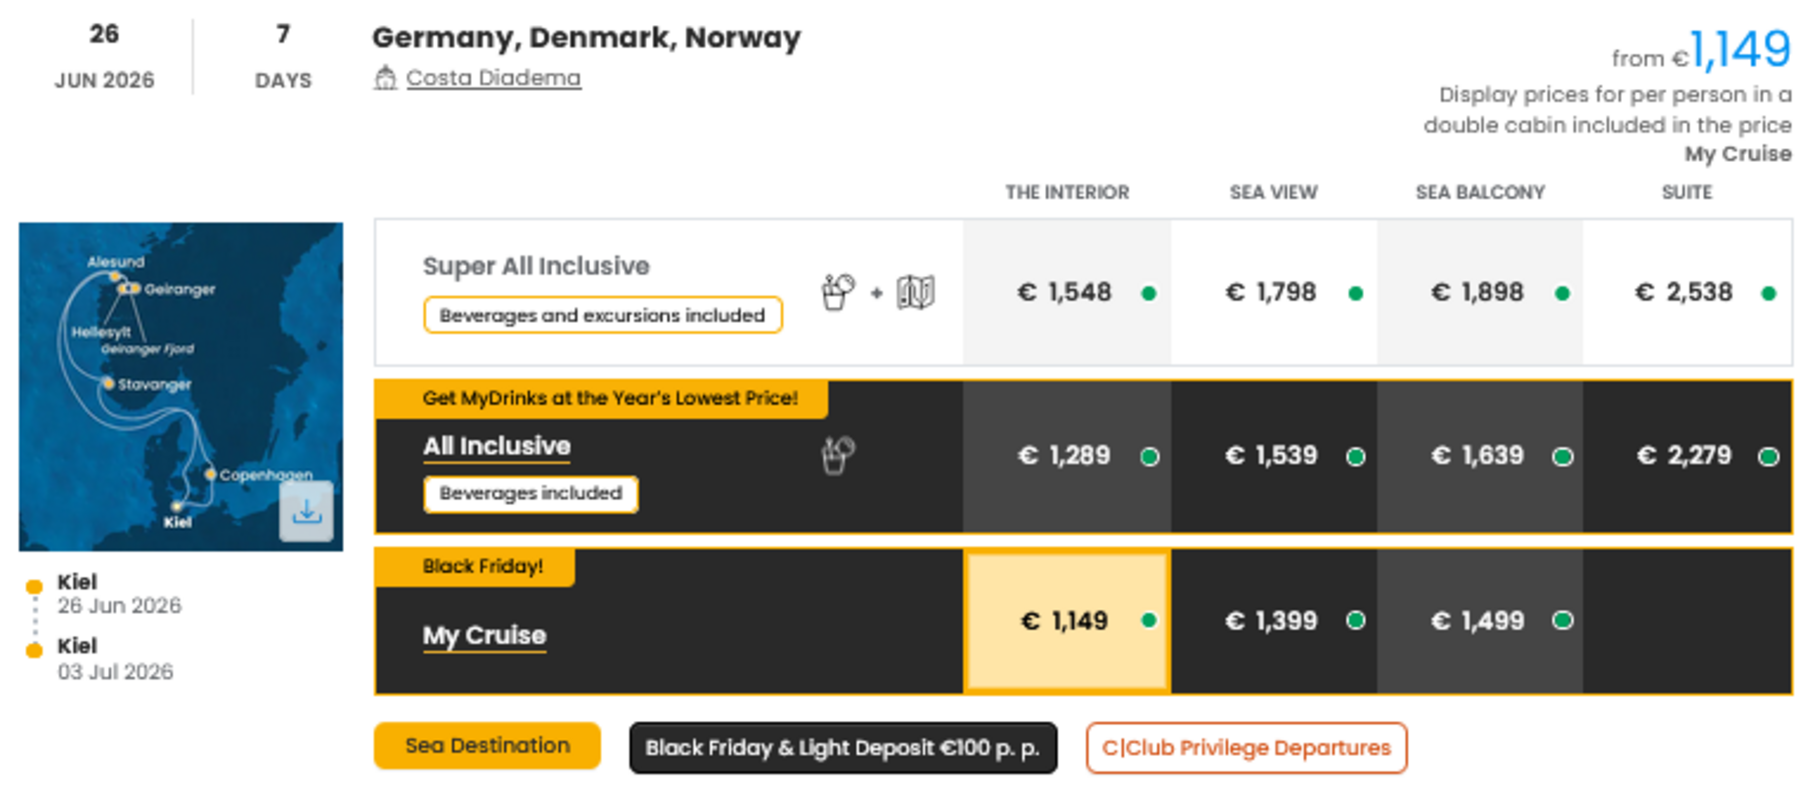Click the ship icon beside Costa Diadema
The image size is (1815, 800).
(385, 78)
